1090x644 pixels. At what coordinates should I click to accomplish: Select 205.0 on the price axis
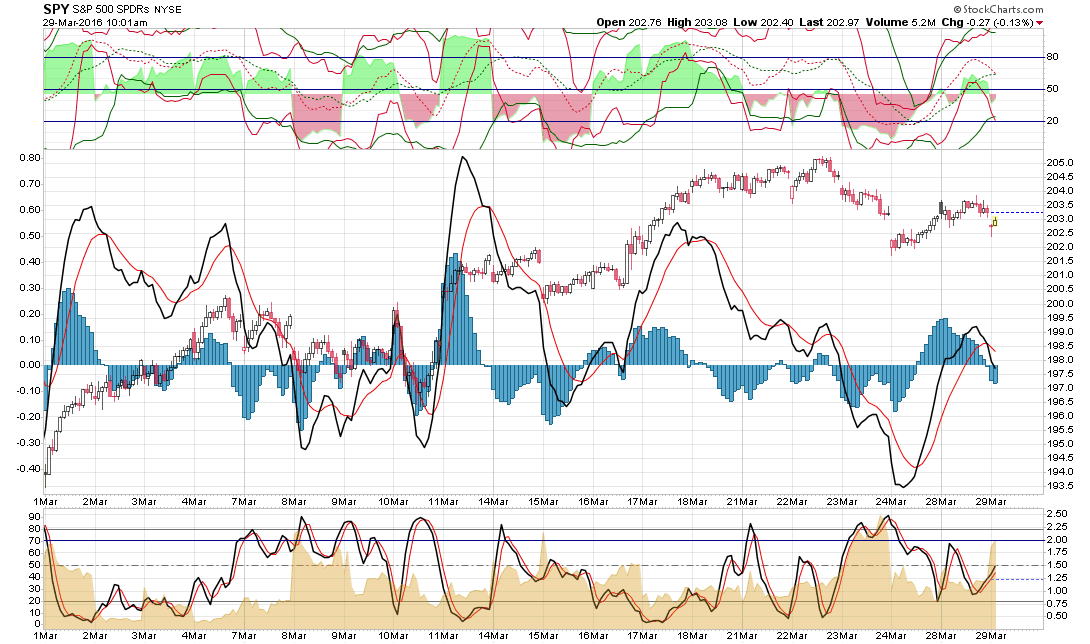[1059, 163]
